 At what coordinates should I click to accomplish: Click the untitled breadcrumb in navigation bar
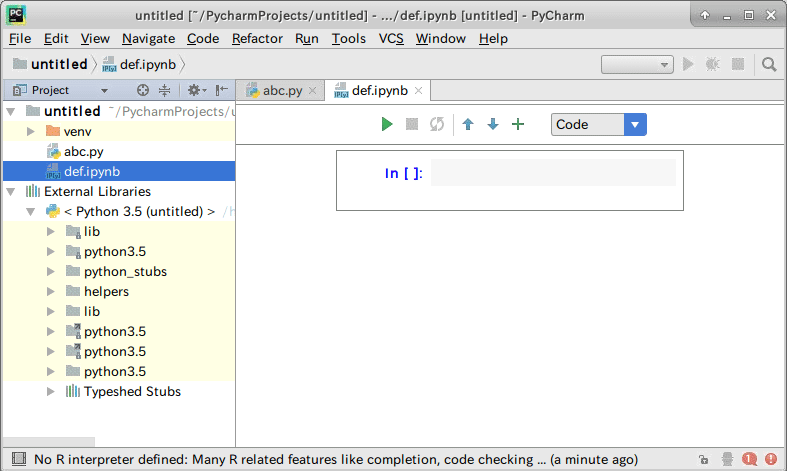50,64
